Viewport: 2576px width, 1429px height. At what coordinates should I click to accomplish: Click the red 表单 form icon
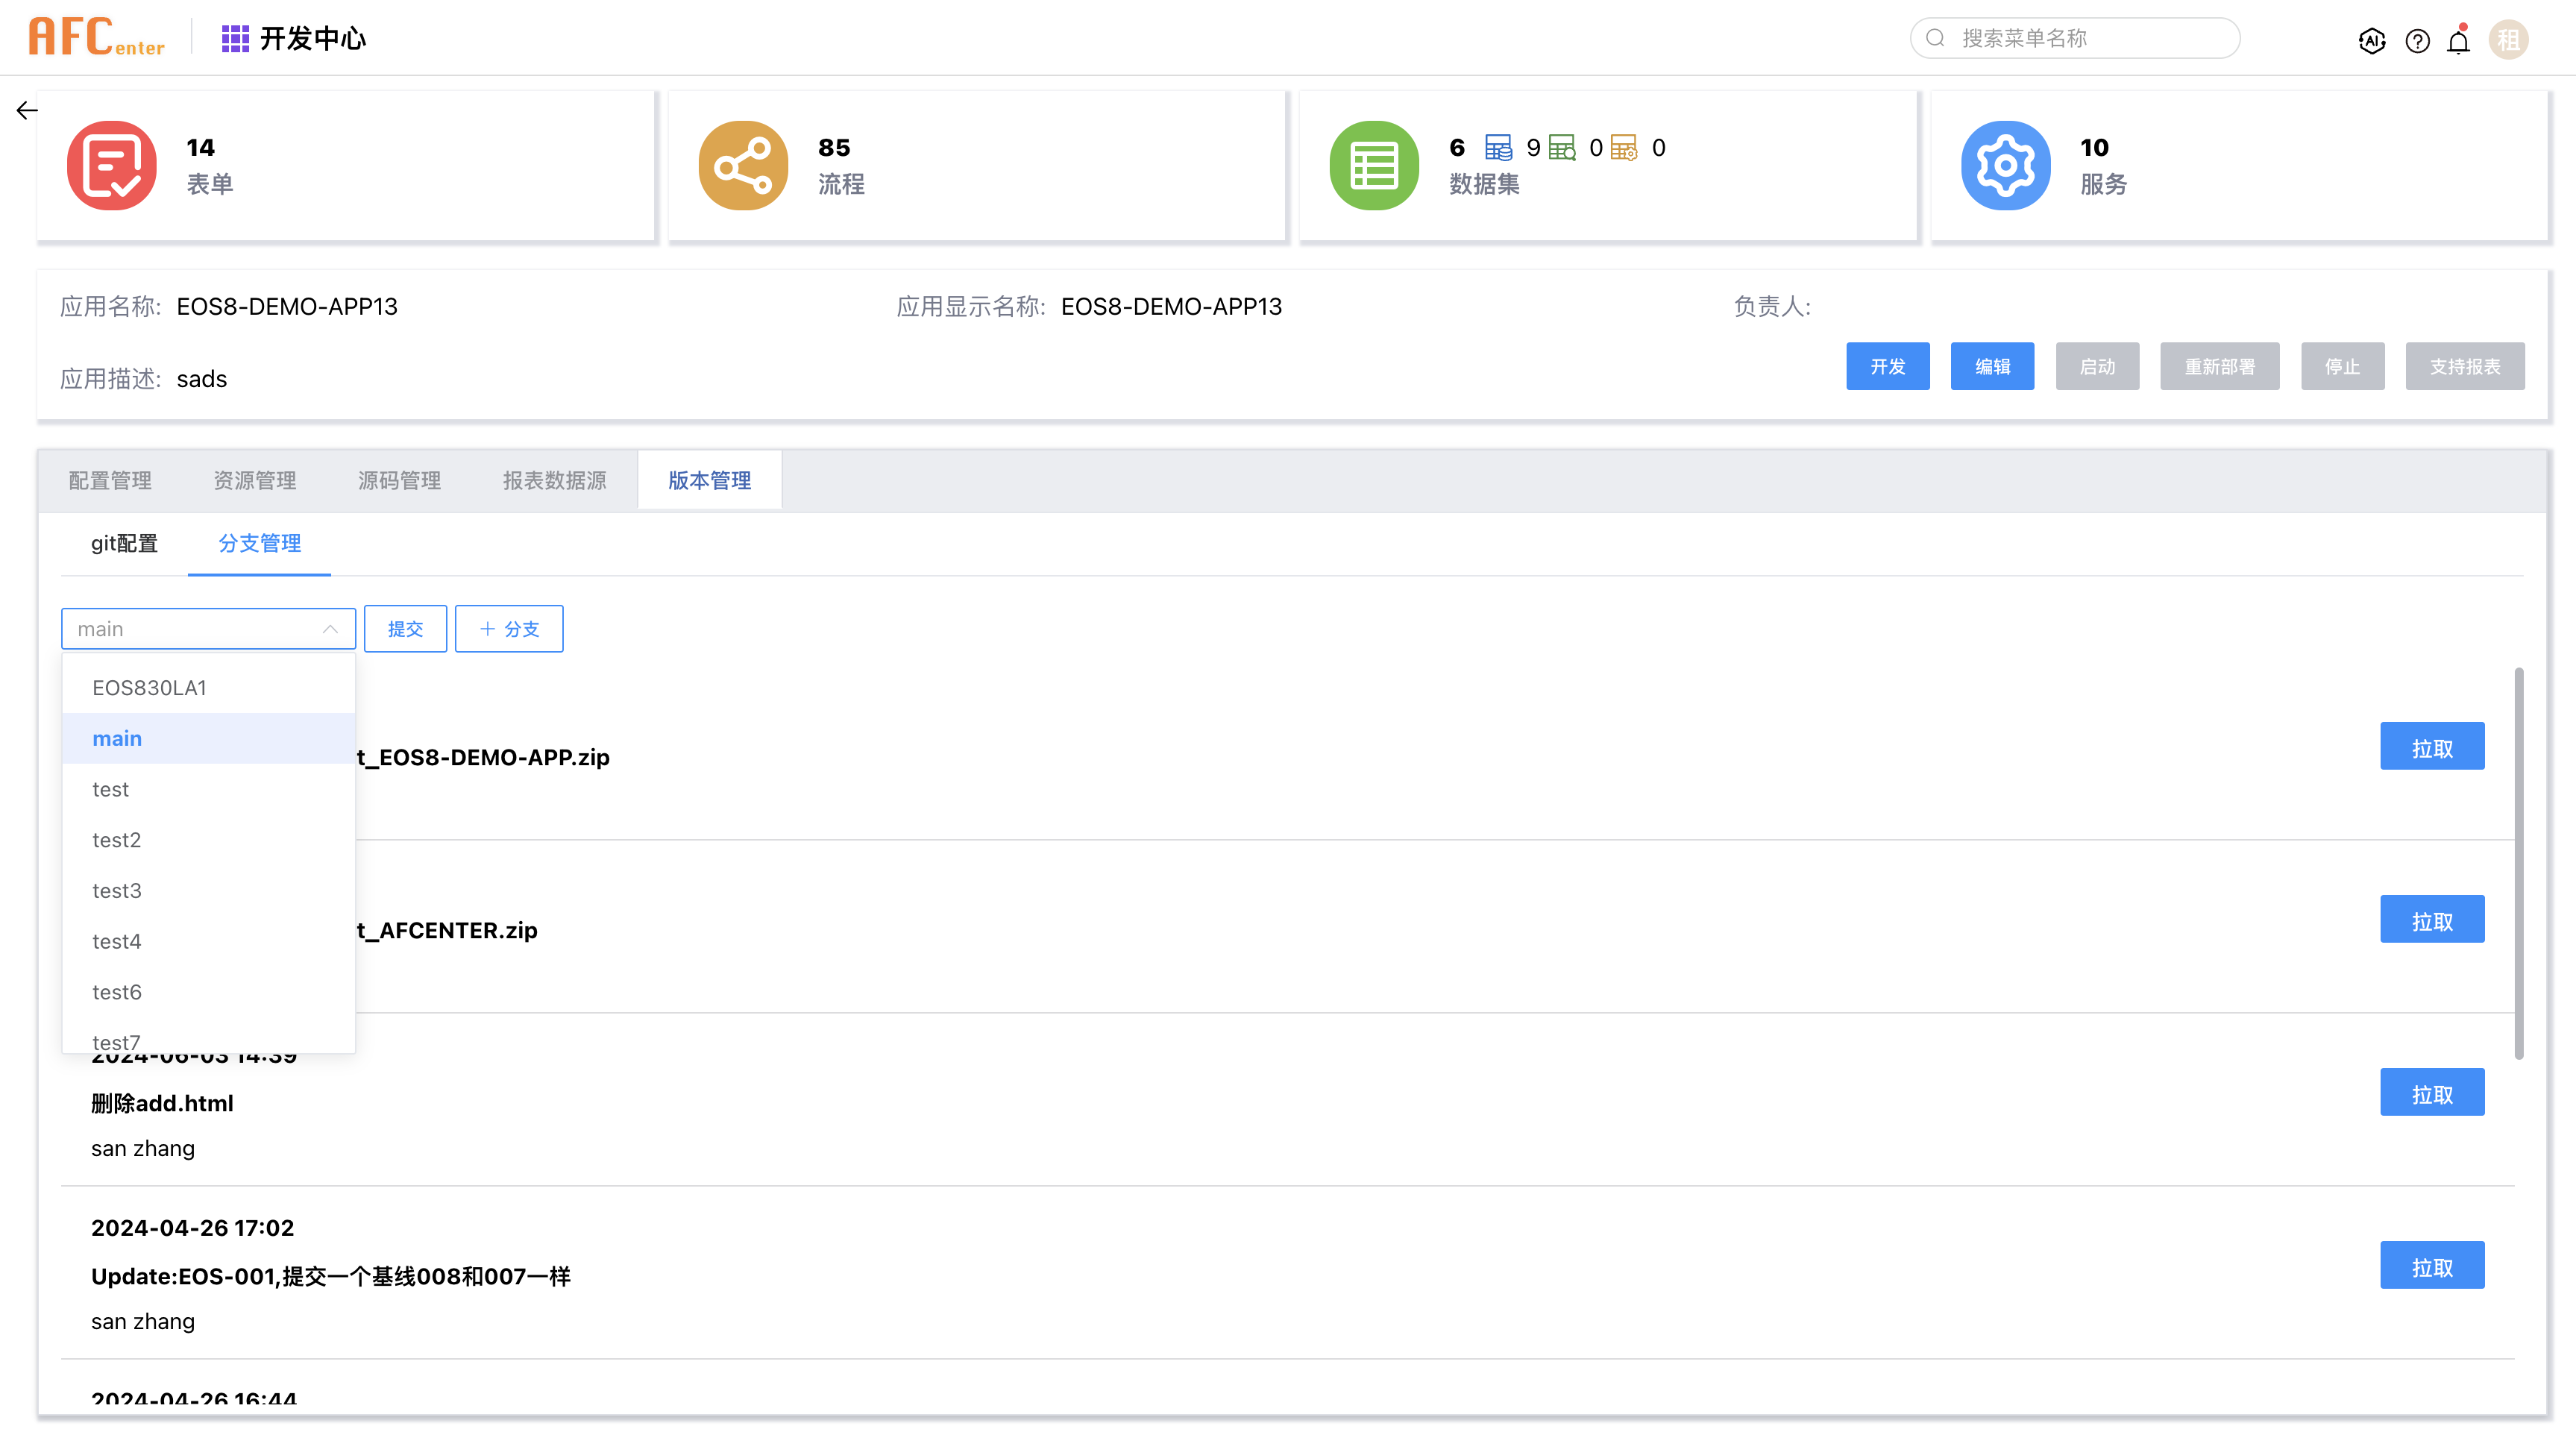112,165
